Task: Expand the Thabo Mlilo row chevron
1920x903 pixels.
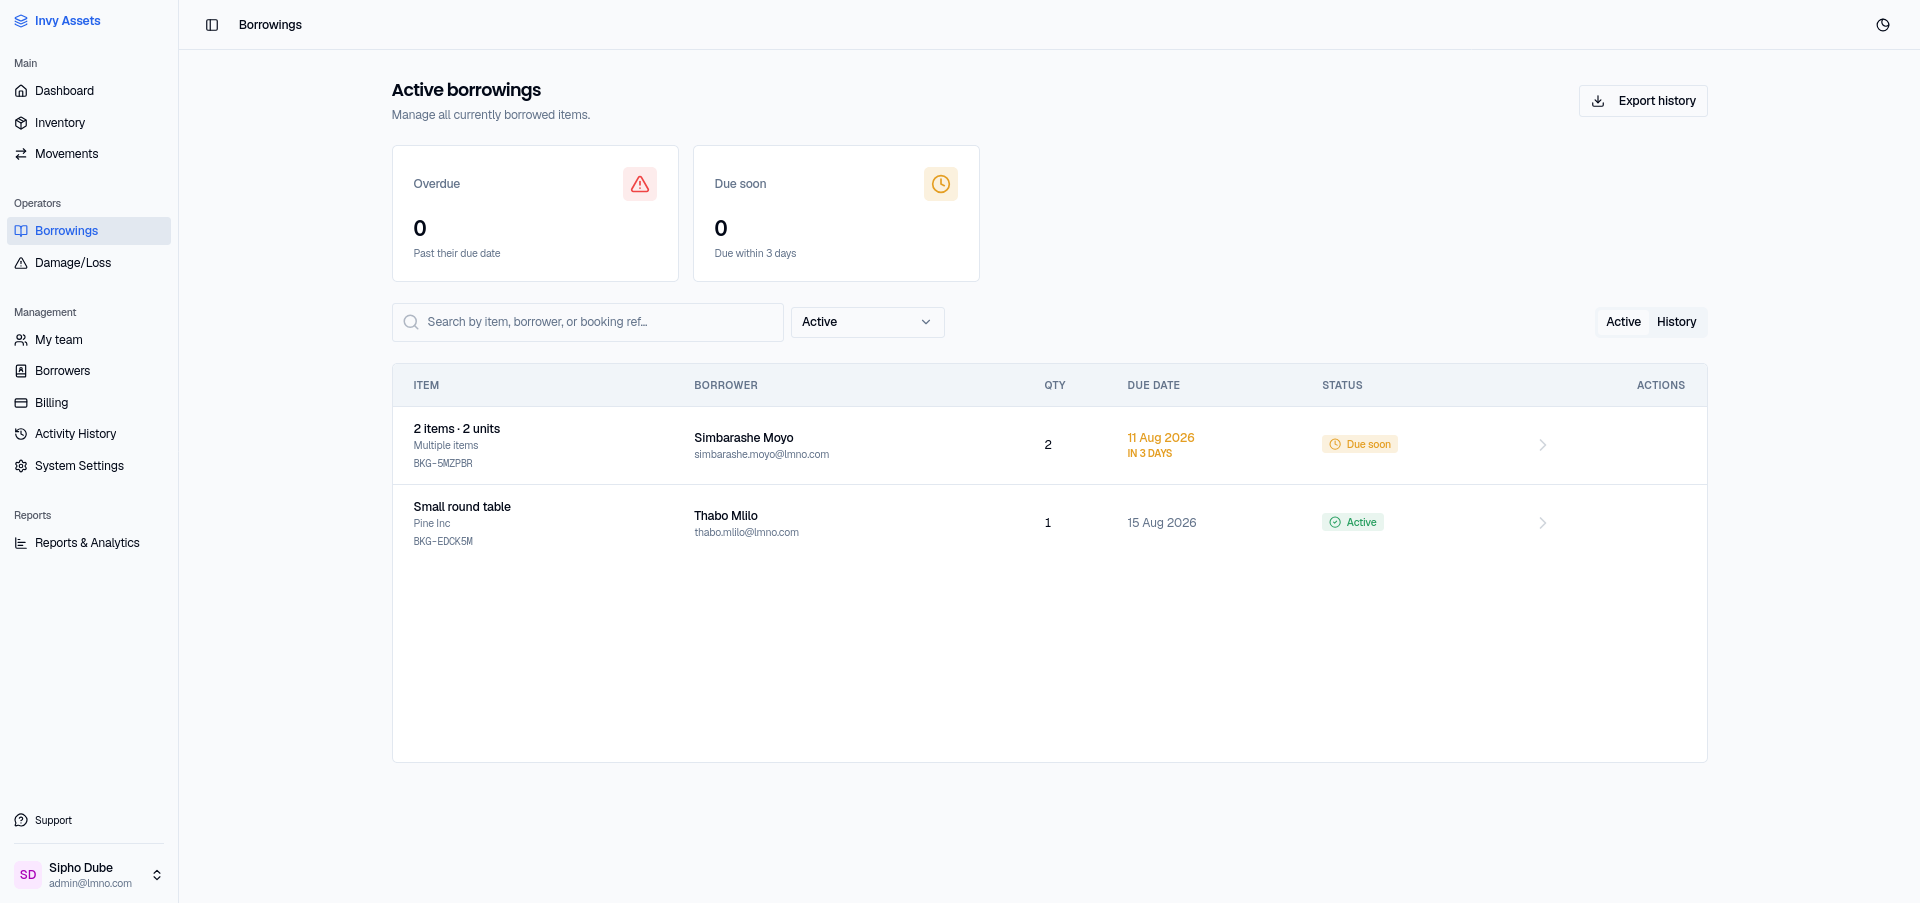Action: (x=1543, y=523)
